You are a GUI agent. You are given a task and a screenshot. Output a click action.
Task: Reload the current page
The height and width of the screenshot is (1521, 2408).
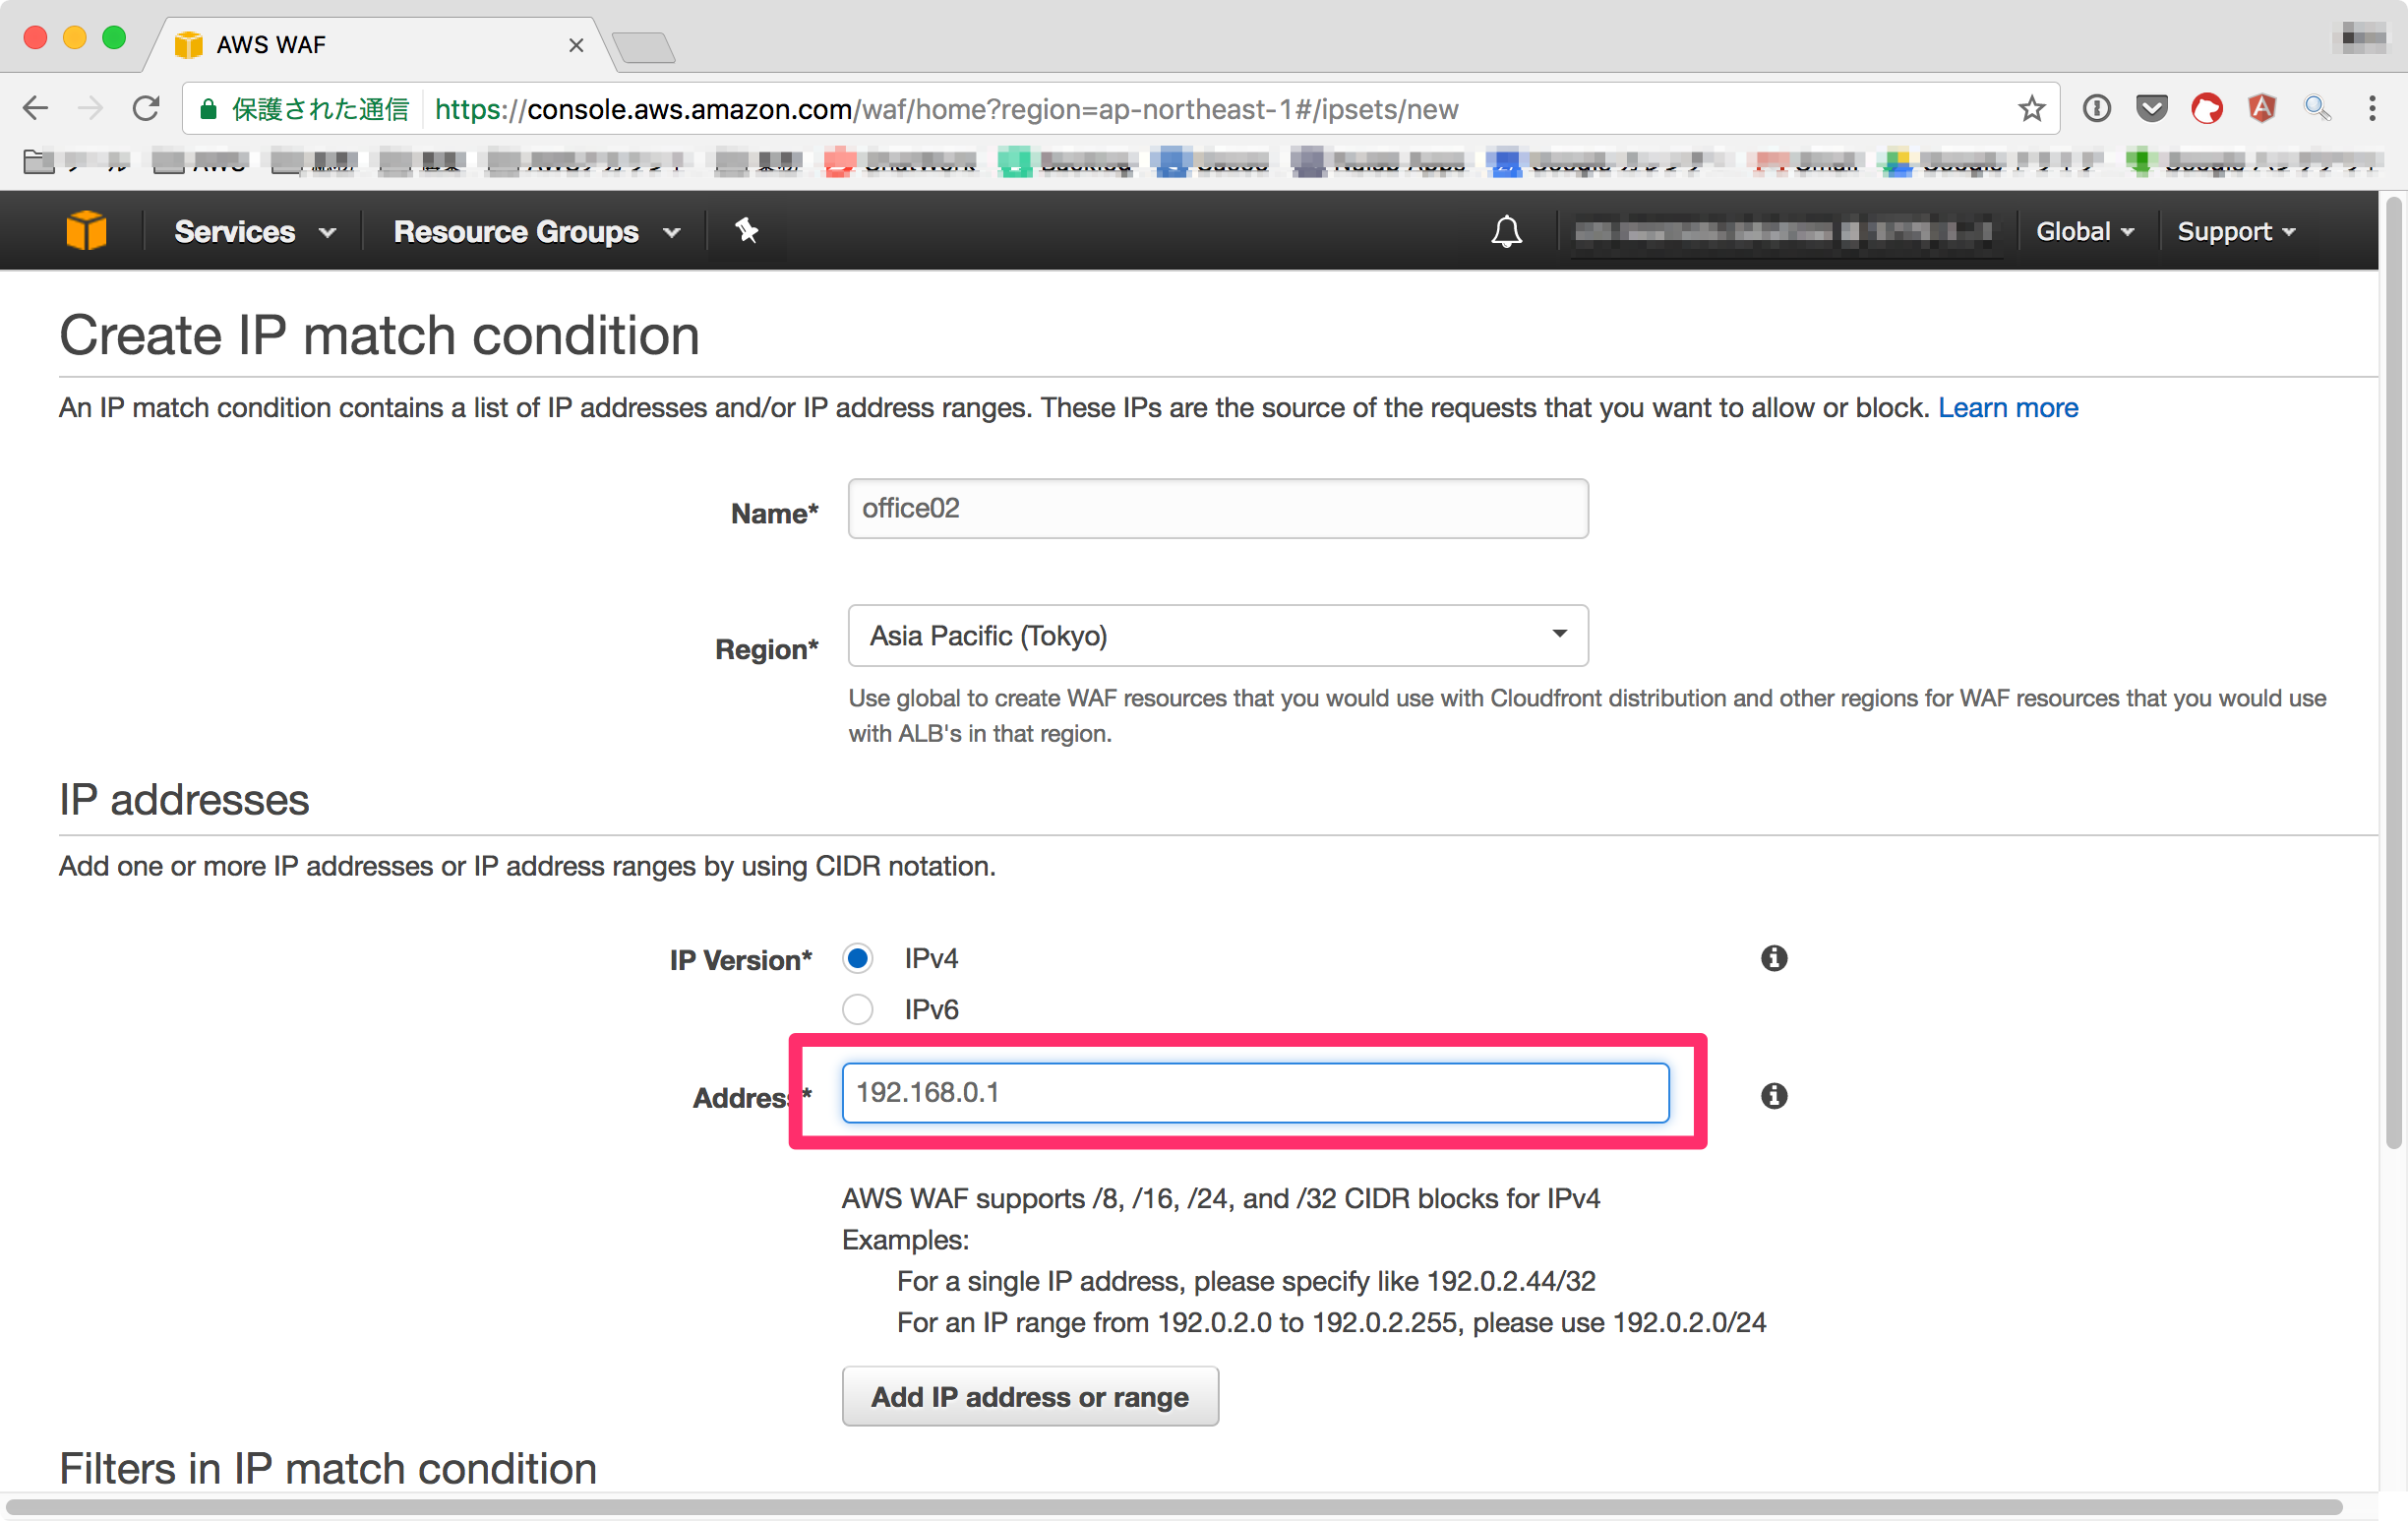(146, 108)
